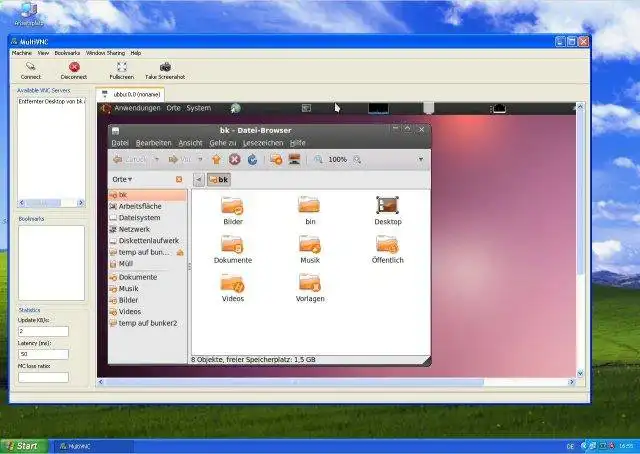Screen dimensions: 640x454
Task: Open the Ansicht menu
Action: coord(190,143)
